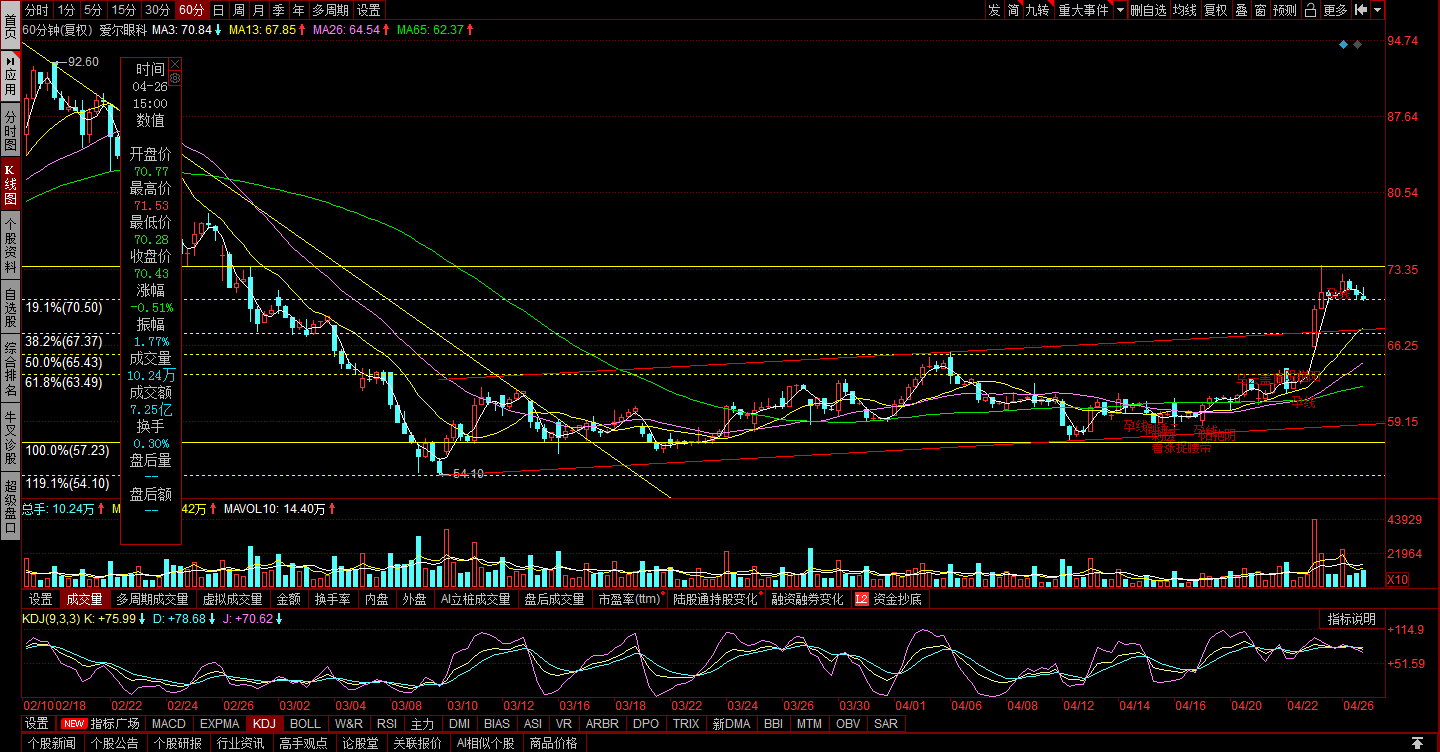Open AI相似个股 bottom tab
Viewport: 1440px width, 752px height.
tap(485, 743)
